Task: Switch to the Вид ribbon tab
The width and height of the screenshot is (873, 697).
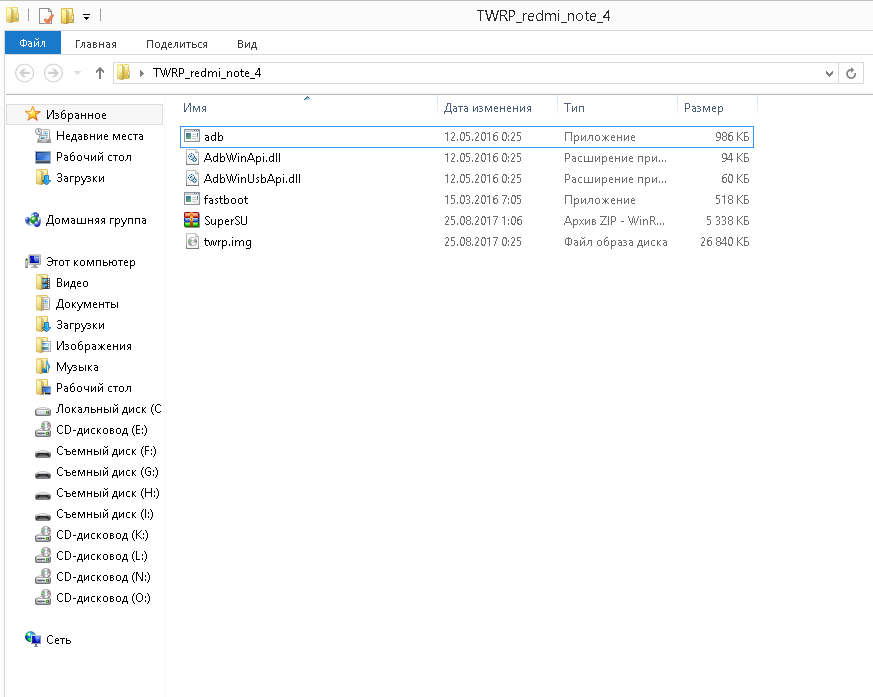Action: pyautogui.click(x=247, y=44)
